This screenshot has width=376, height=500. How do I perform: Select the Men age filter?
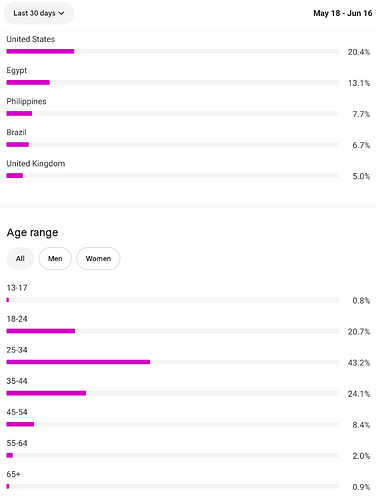click(x=55, y=258)
